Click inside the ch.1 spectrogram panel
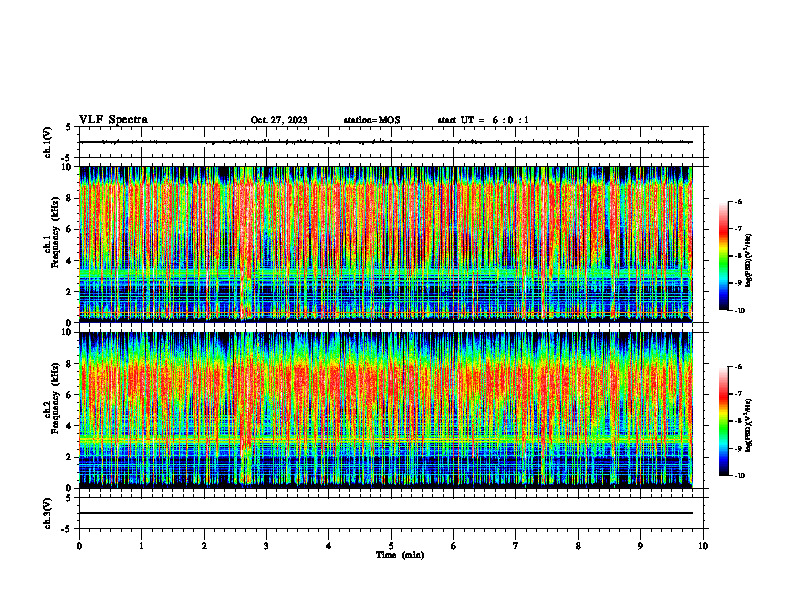Screen dimensions: 792x612 click(385, 244)
